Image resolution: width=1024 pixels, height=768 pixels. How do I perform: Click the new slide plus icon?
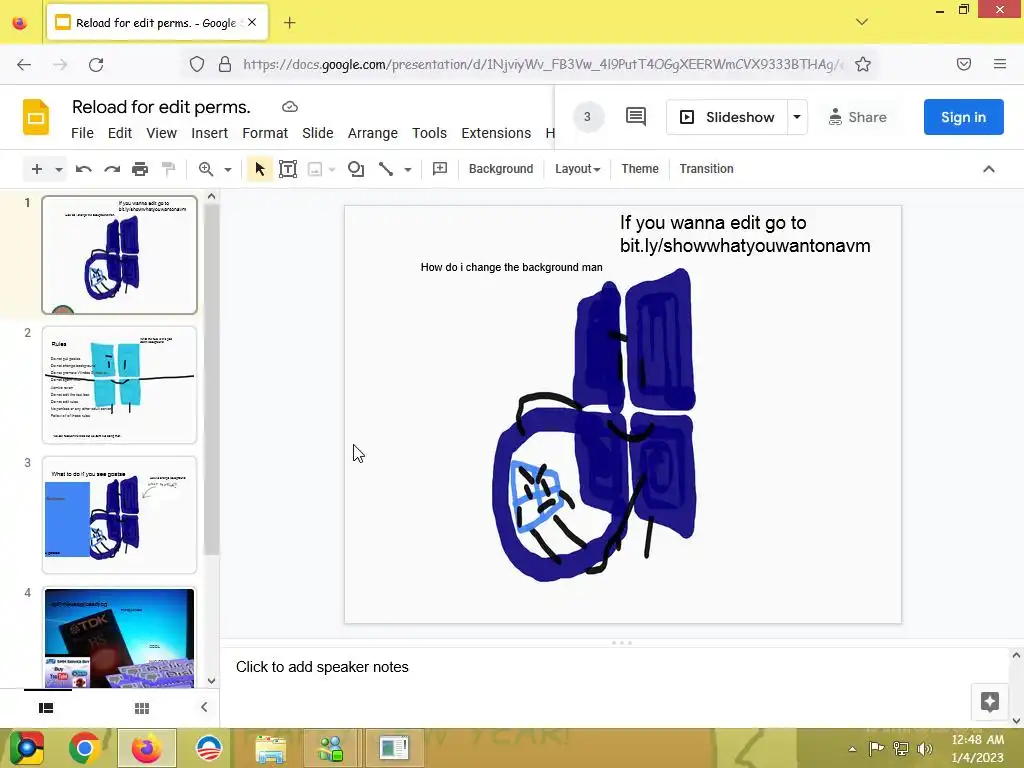37,169
